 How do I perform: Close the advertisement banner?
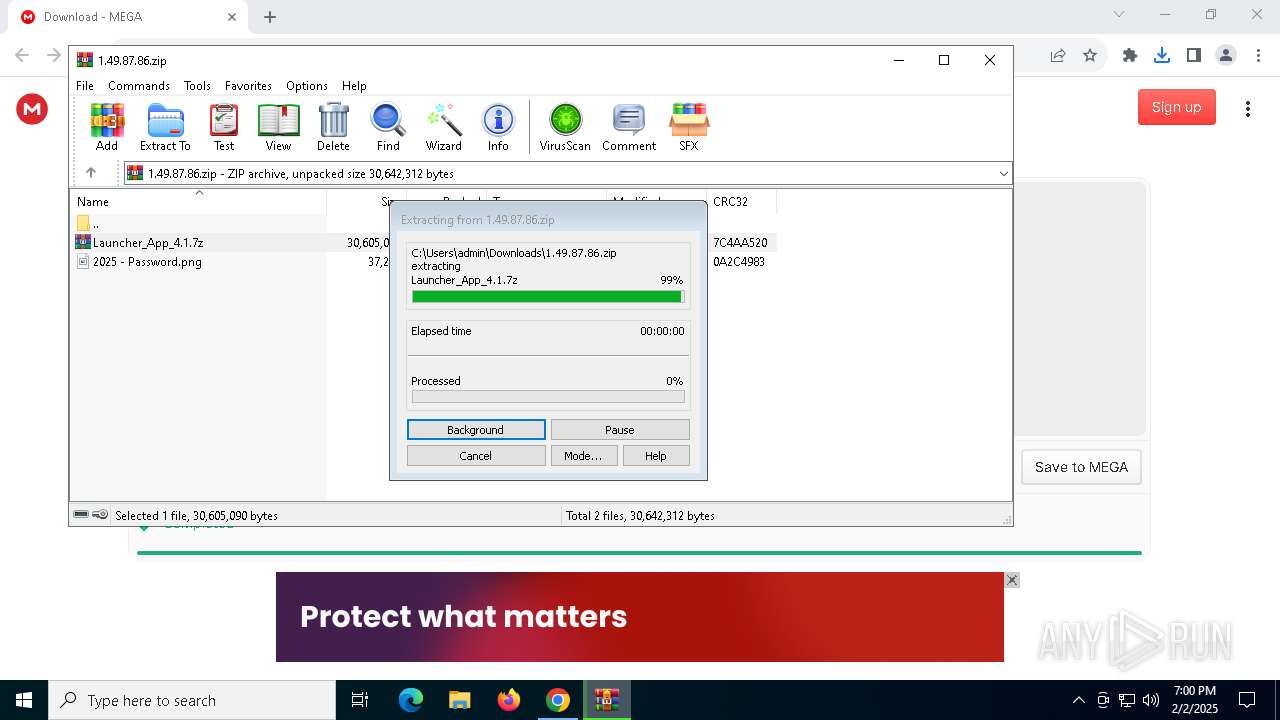tap(1012, 580)
